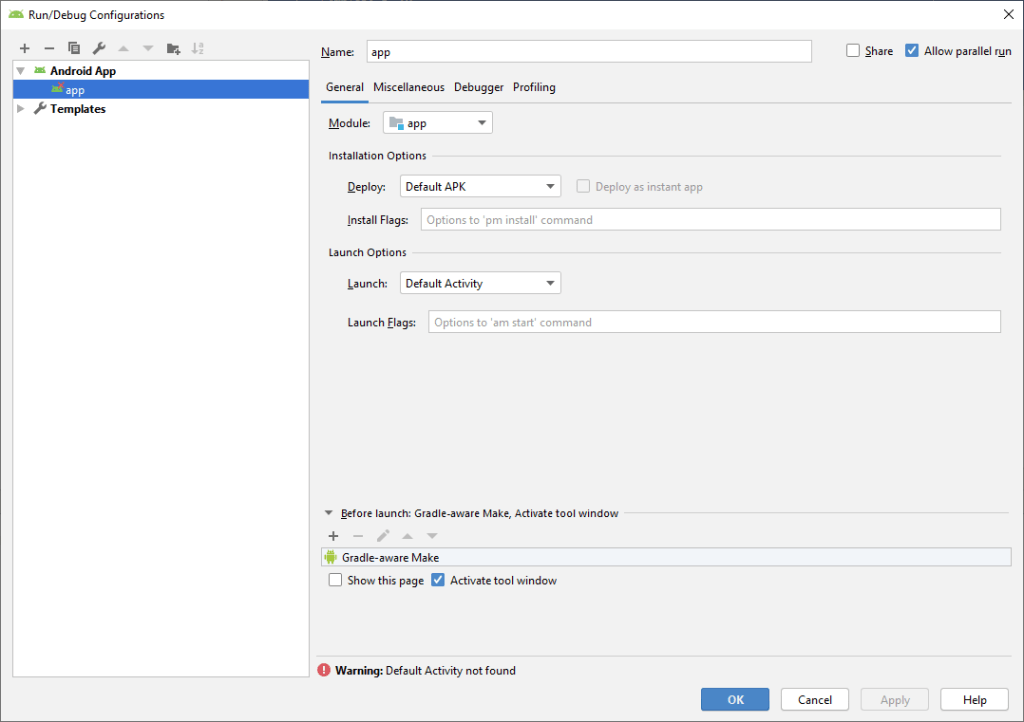Click the Install Flags input field
Image resolution: width=1024 pixels, height=722 pixels.
pos(710,220)
